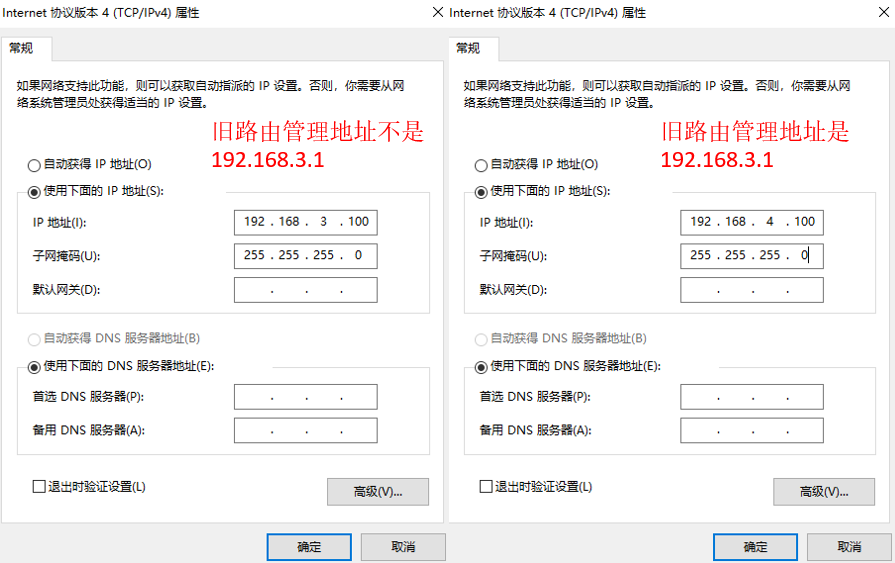The image size is (895, 563).
Task: Choose 使用下面的 DNS 服务器地址 in left dialog
Action: point(35,367)
